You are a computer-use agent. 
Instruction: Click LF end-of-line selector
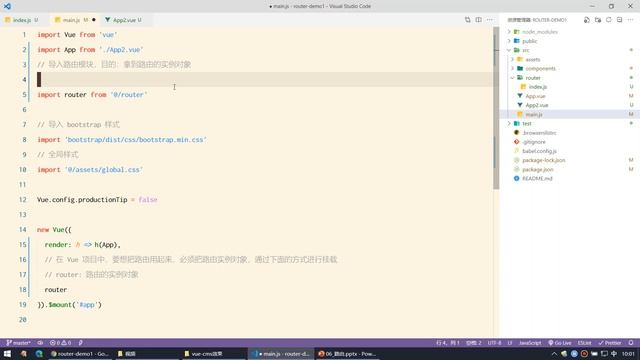[510, 343]
